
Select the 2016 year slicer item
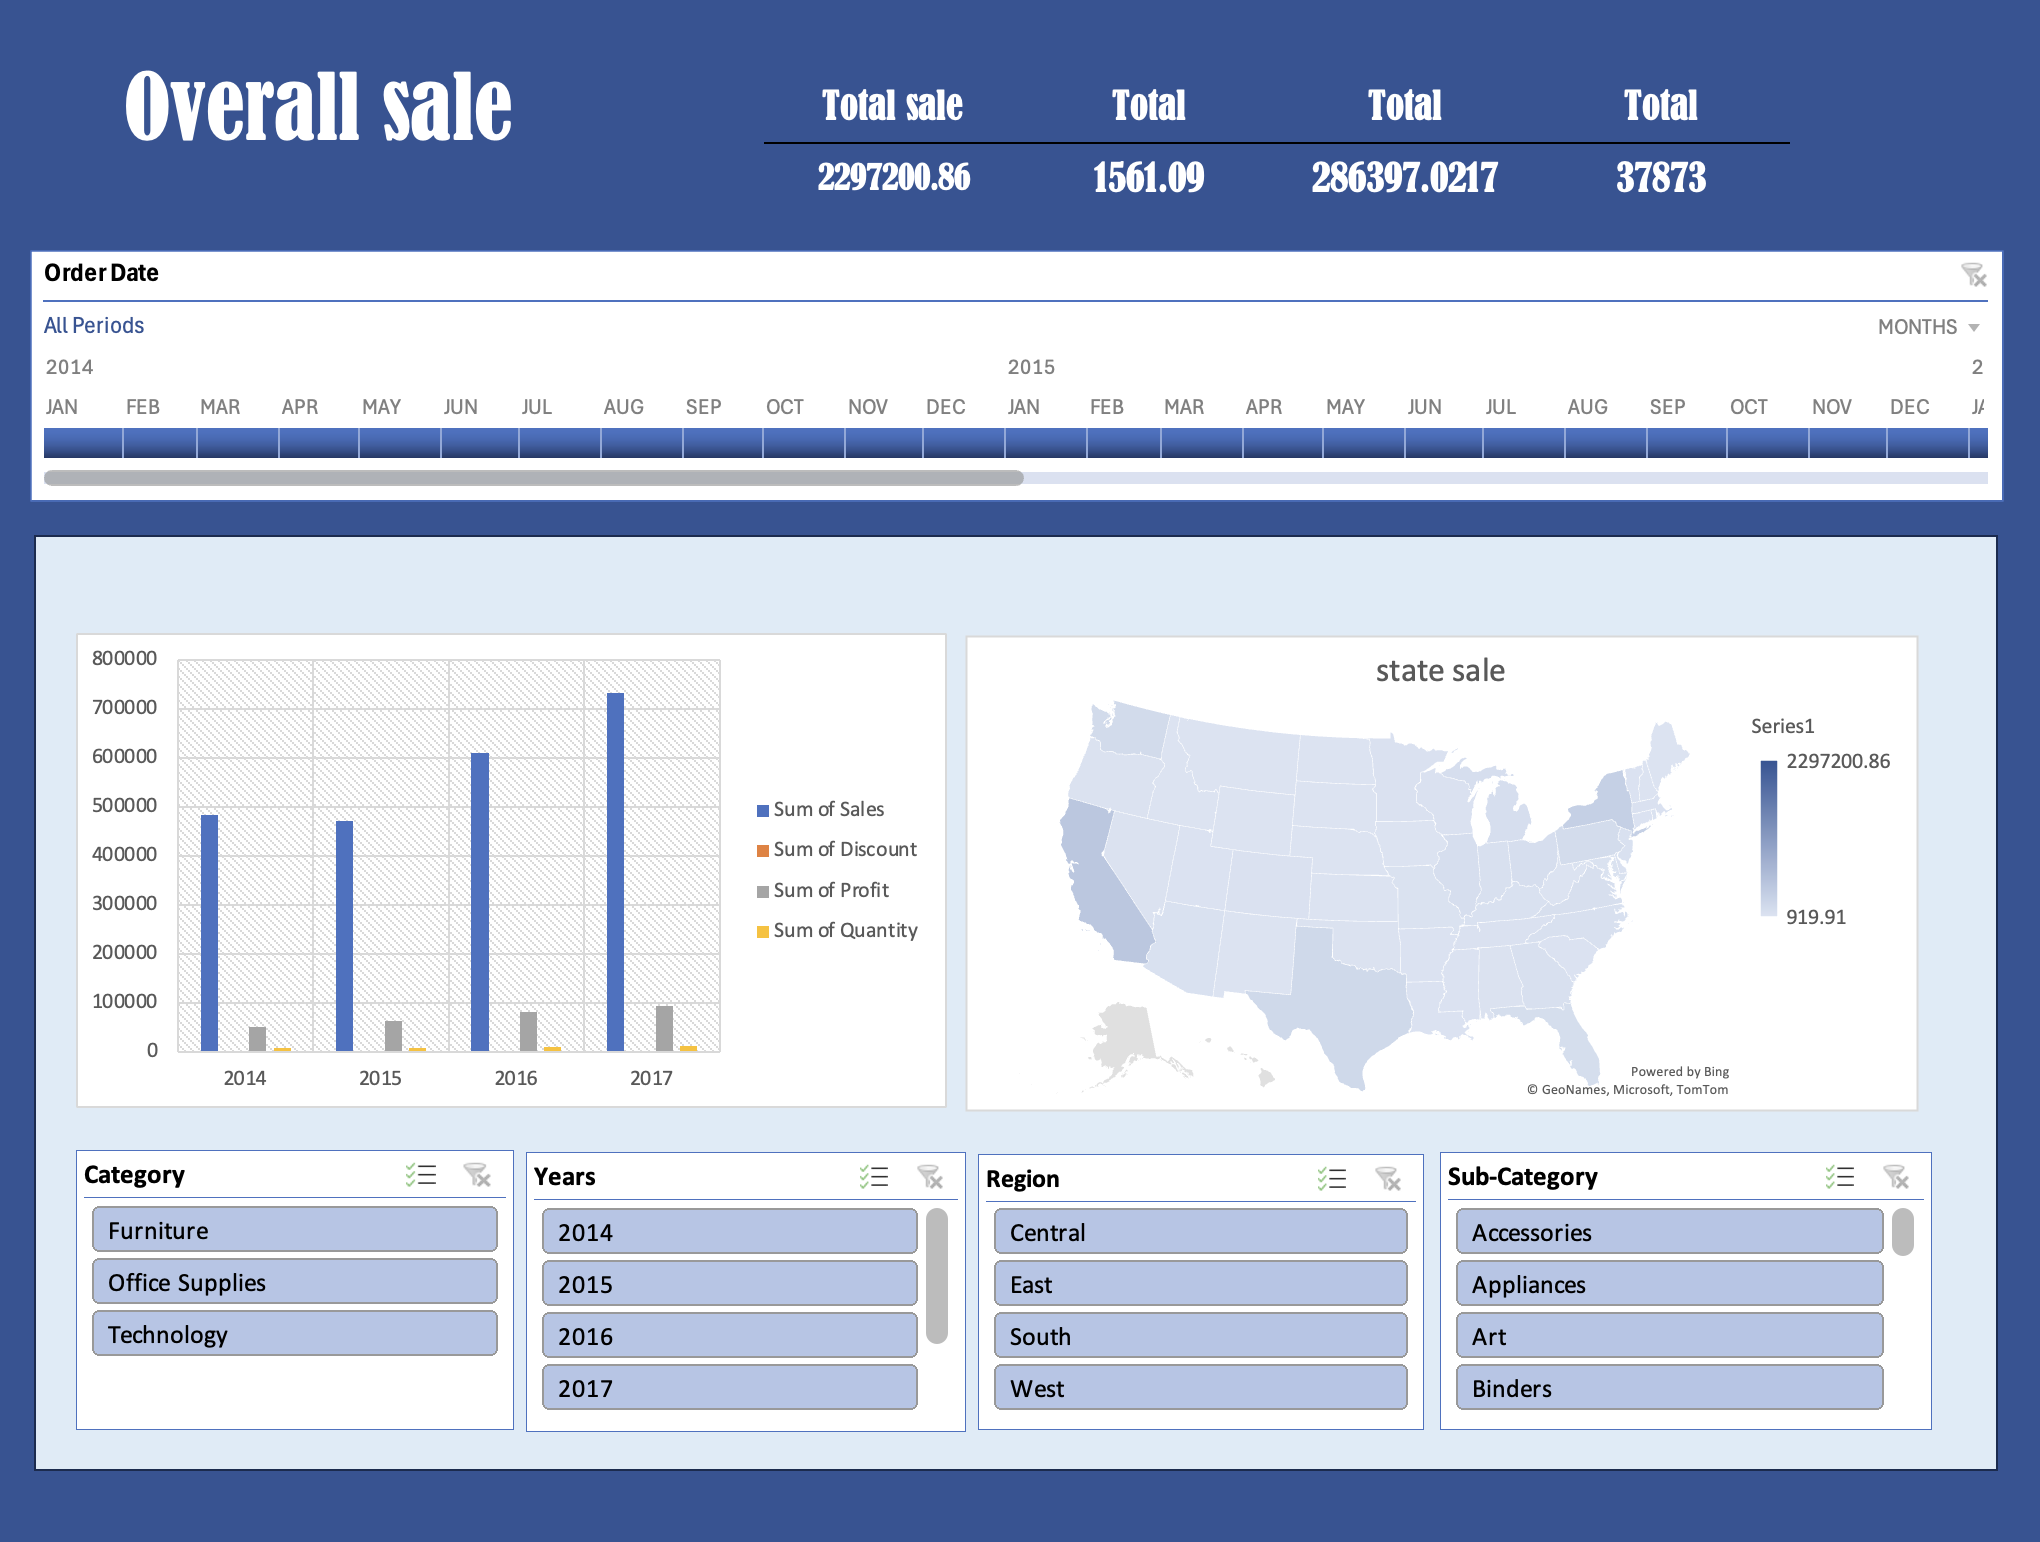click(730, 1336)
